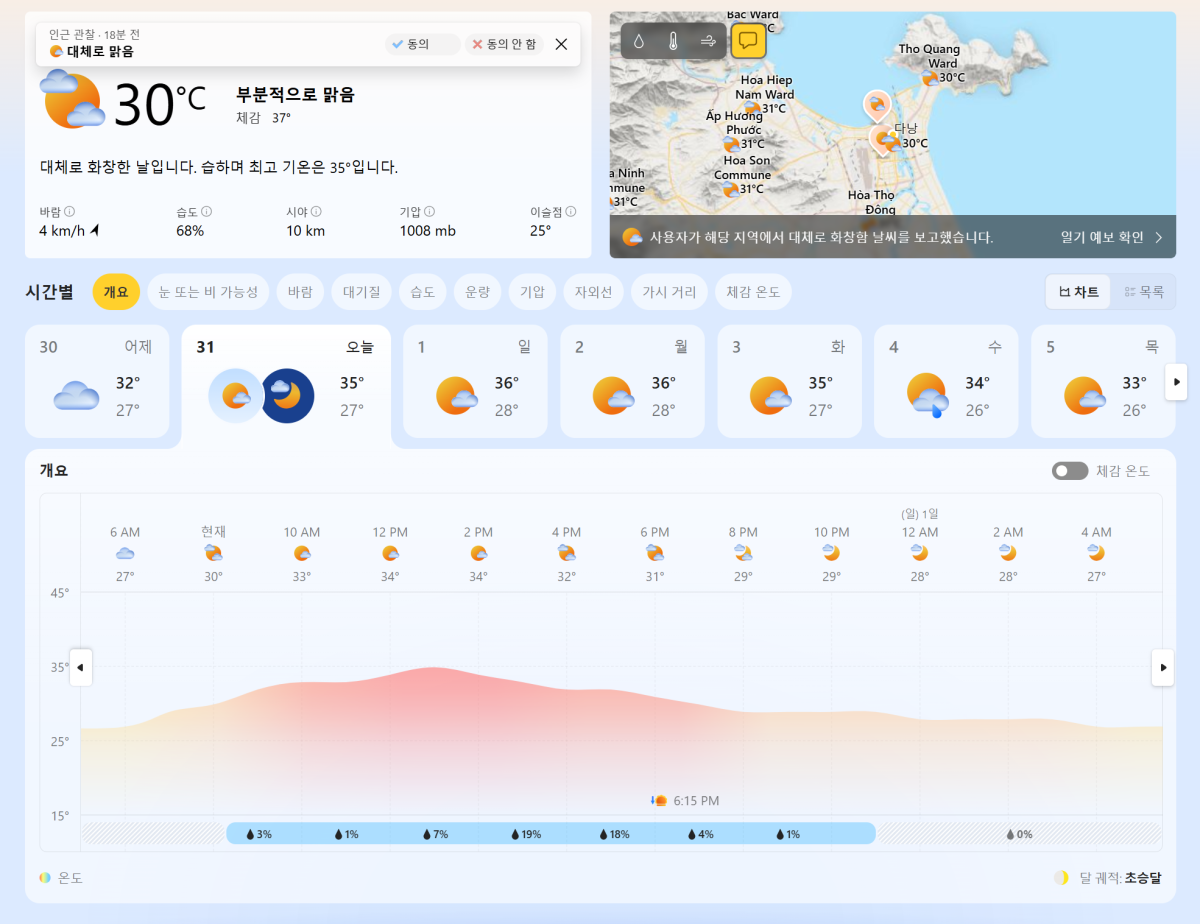The width and height of the screenshot is (1200, 924).
Task: Select the 기압 hourly tab
Action: tap(532, 292)
